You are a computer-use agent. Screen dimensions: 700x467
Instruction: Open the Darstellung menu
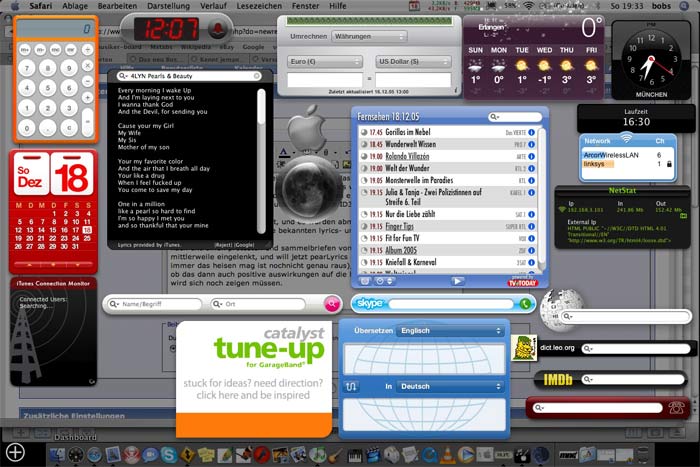coord(168,6)
